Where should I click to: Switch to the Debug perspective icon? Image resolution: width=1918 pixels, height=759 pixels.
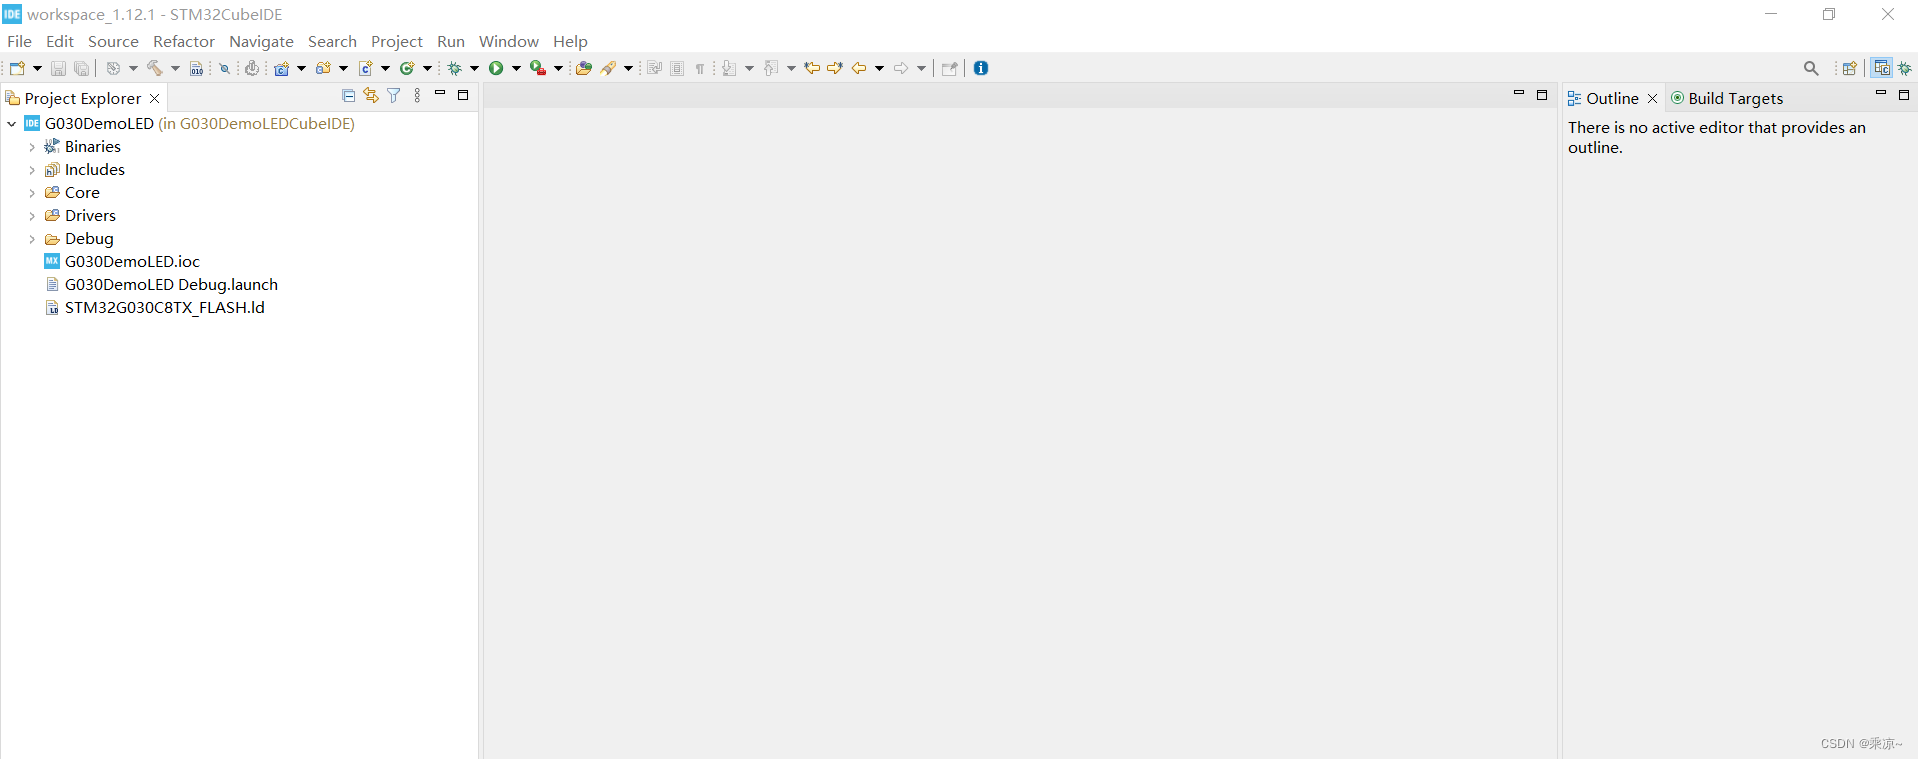(1905, 68)
